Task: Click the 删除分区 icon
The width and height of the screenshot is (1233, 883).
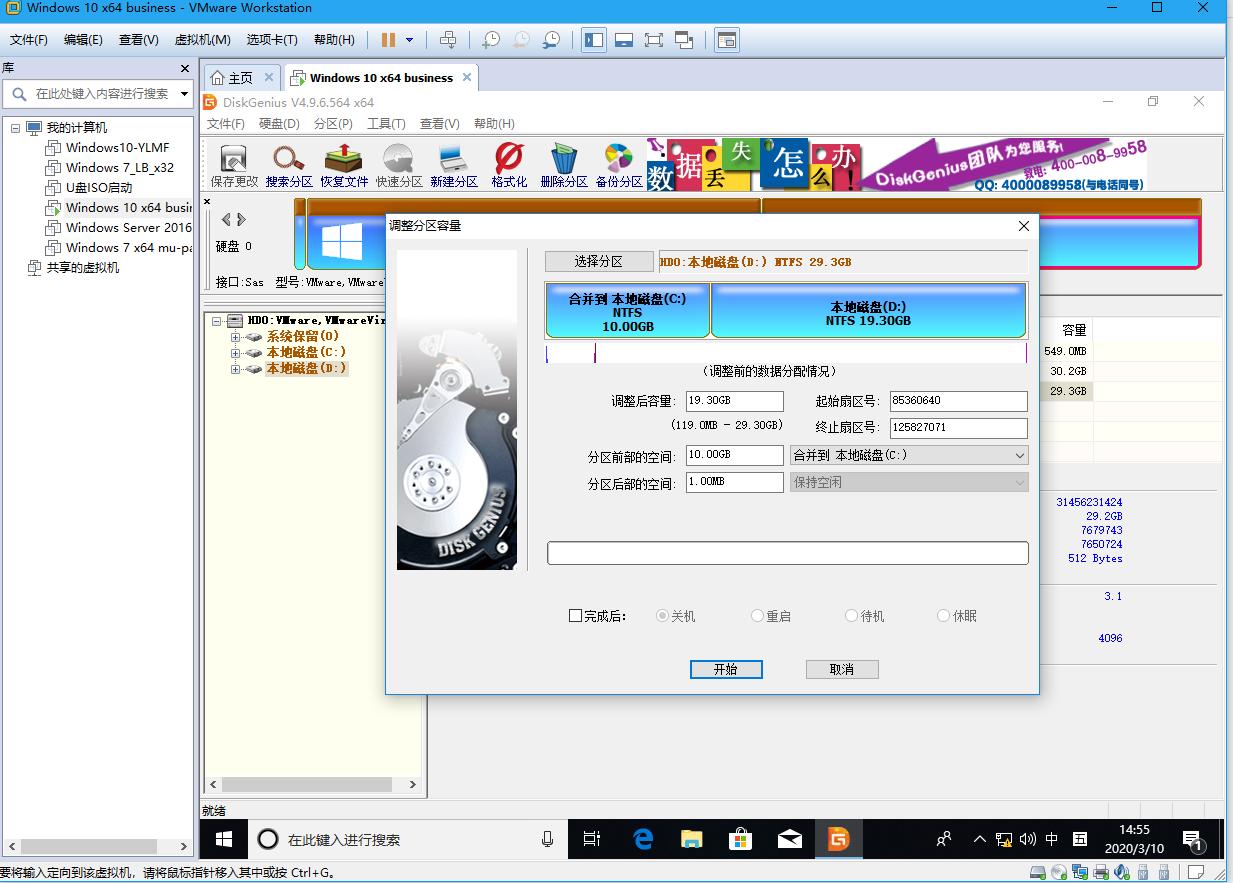Action: pos(563,165)
